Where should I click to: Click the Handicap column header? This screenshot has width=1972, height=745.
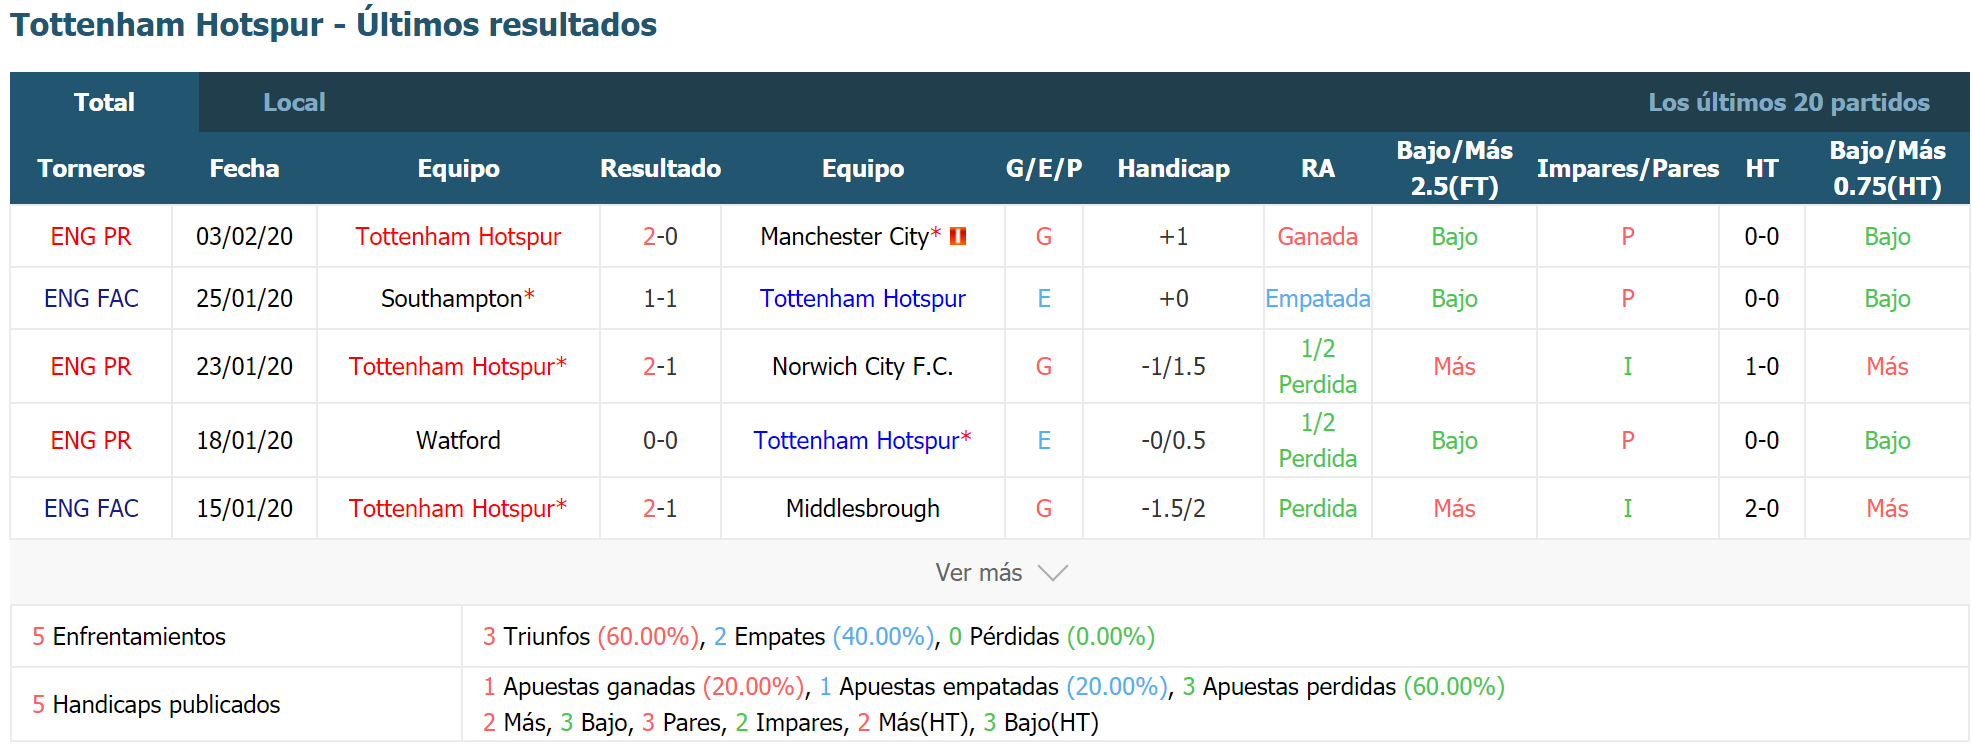tap(1173, 168)
